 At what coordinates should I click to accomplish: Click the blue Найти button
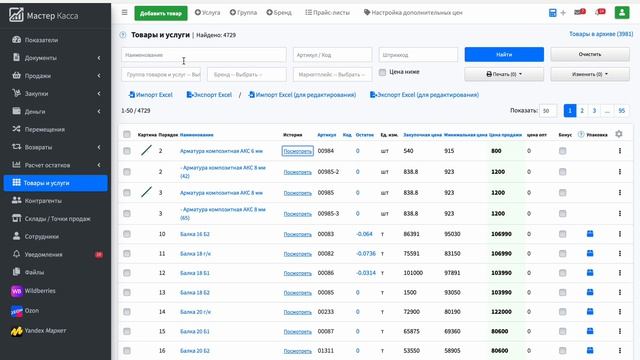click(x=504, y=54)
